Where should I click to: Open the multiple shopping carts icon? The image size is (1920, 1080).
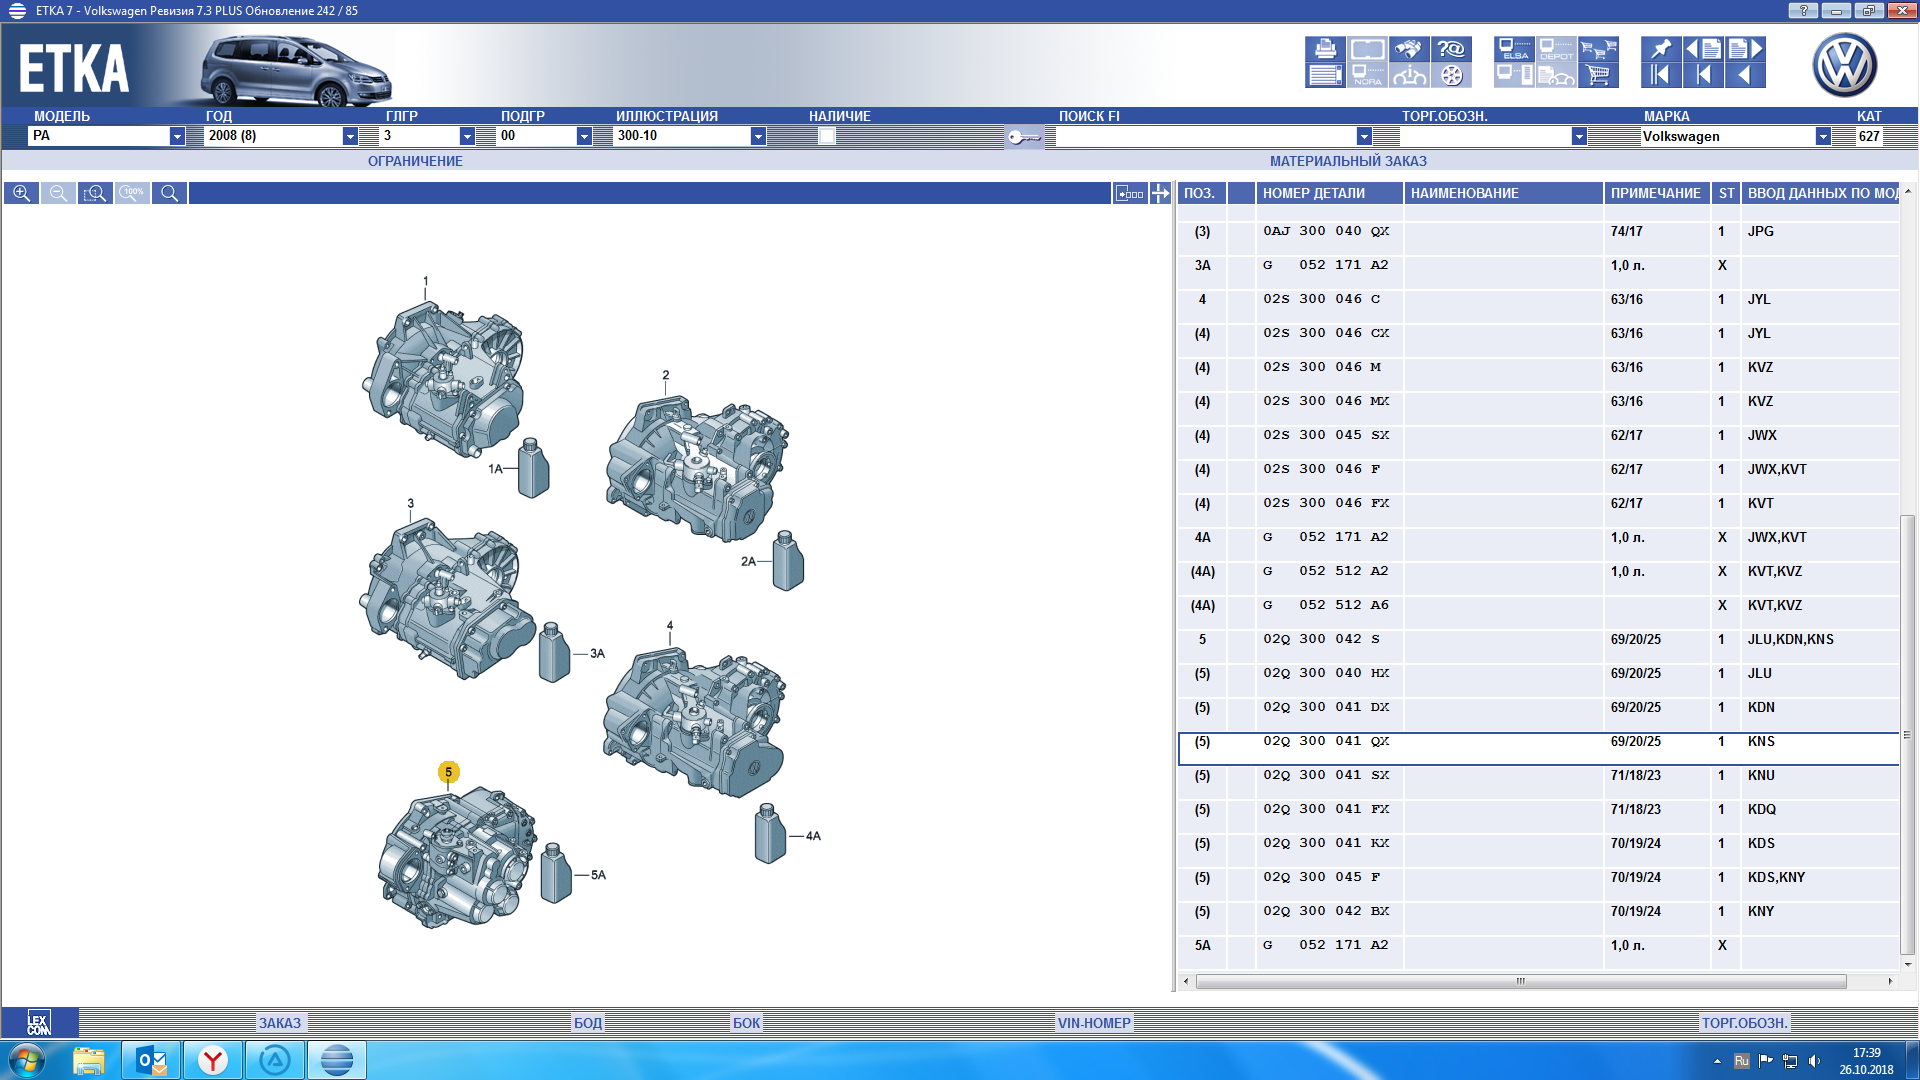1598,49
